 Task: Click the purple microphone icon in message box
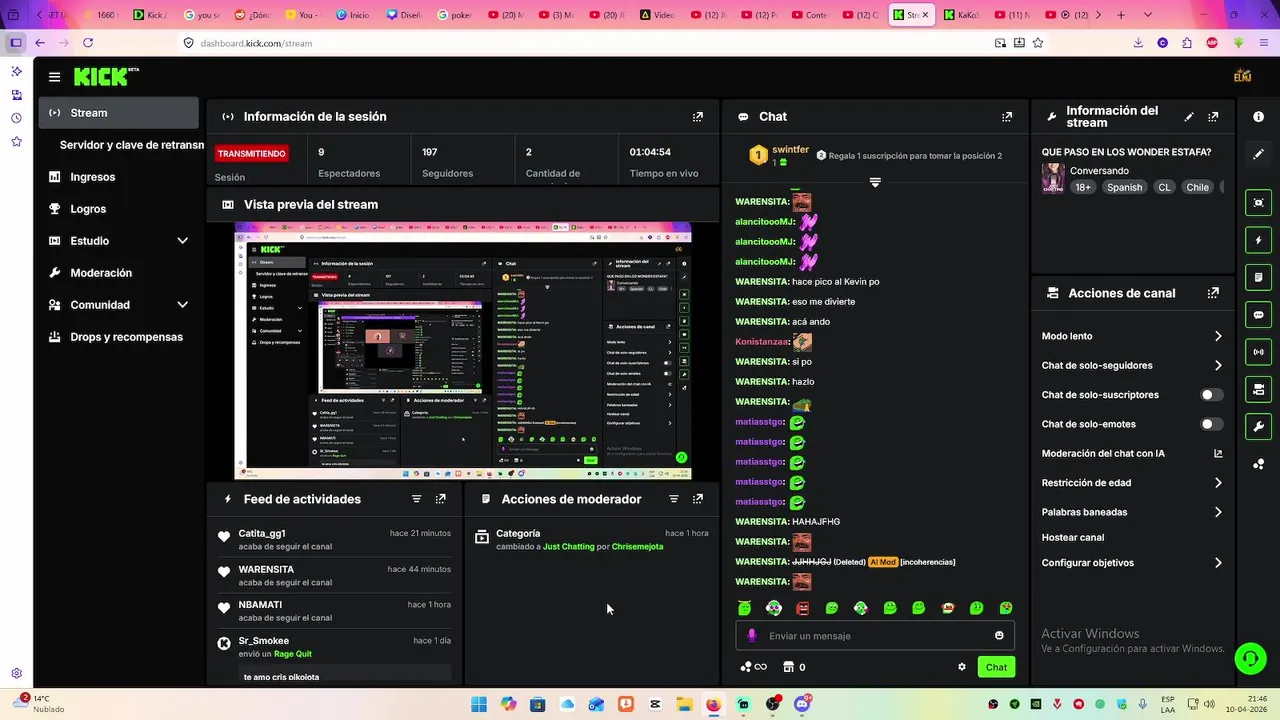(752, 636)
